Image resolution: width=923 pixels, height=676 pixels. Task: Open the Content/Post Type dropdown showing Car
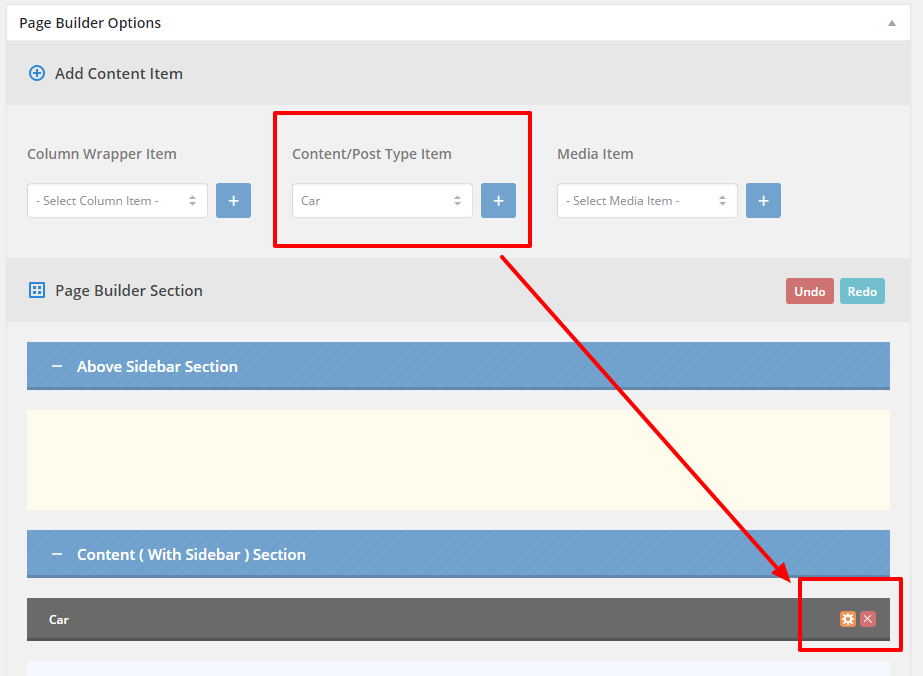pos(382,201)
